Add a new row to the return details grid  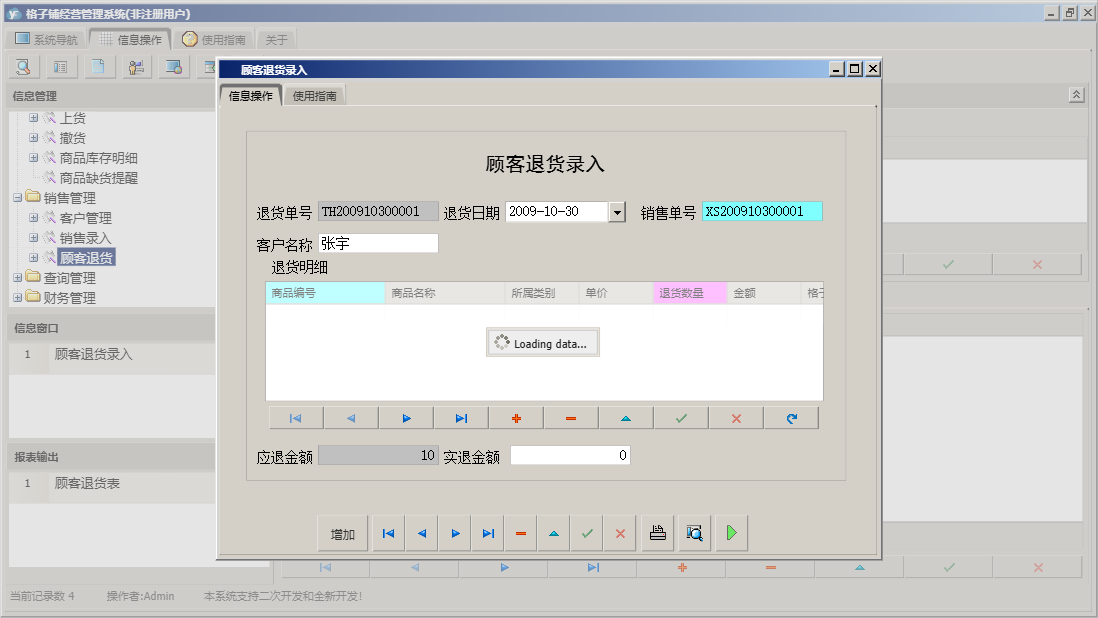(x=516, y=417)
